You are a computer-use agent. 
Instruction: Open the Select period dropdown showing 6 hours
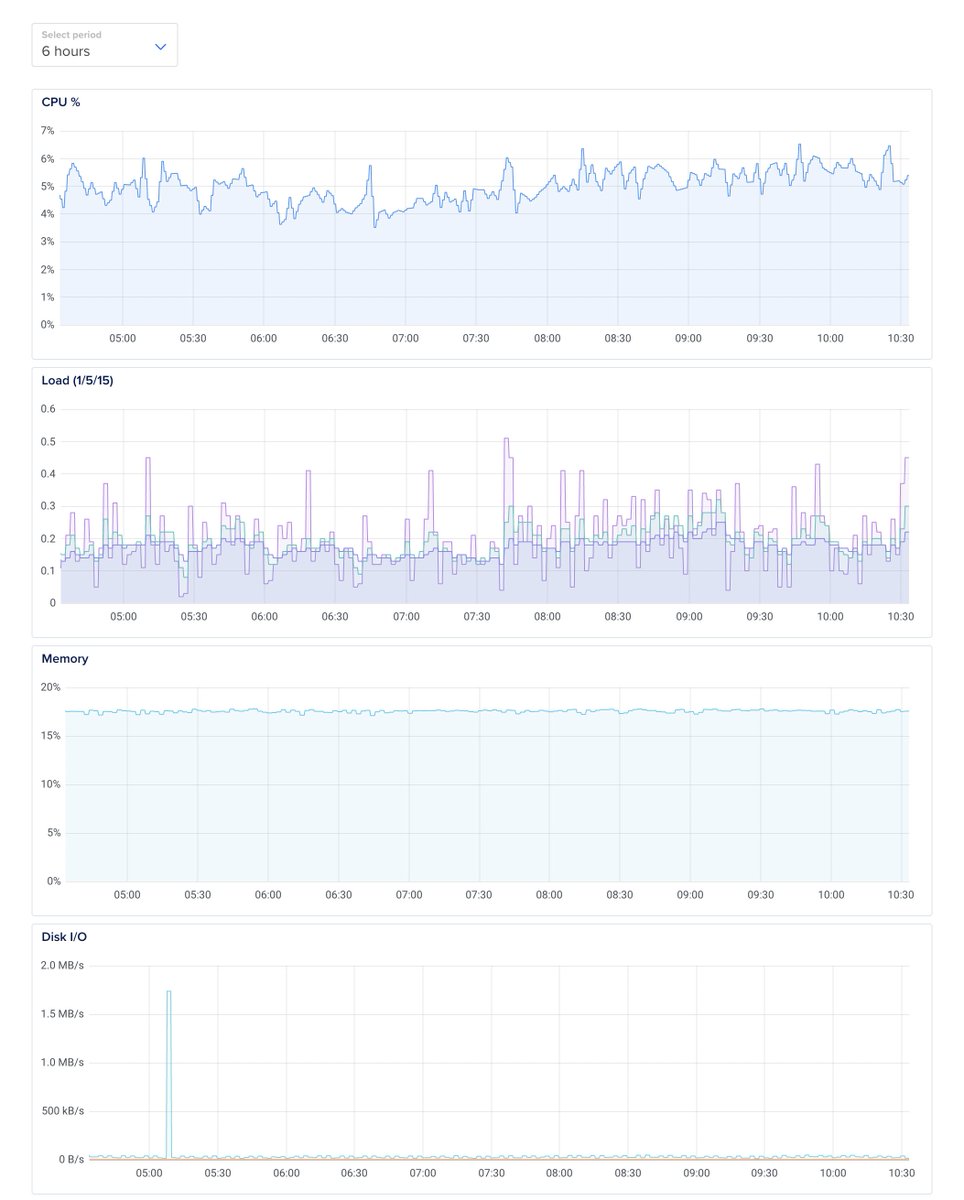105,45
